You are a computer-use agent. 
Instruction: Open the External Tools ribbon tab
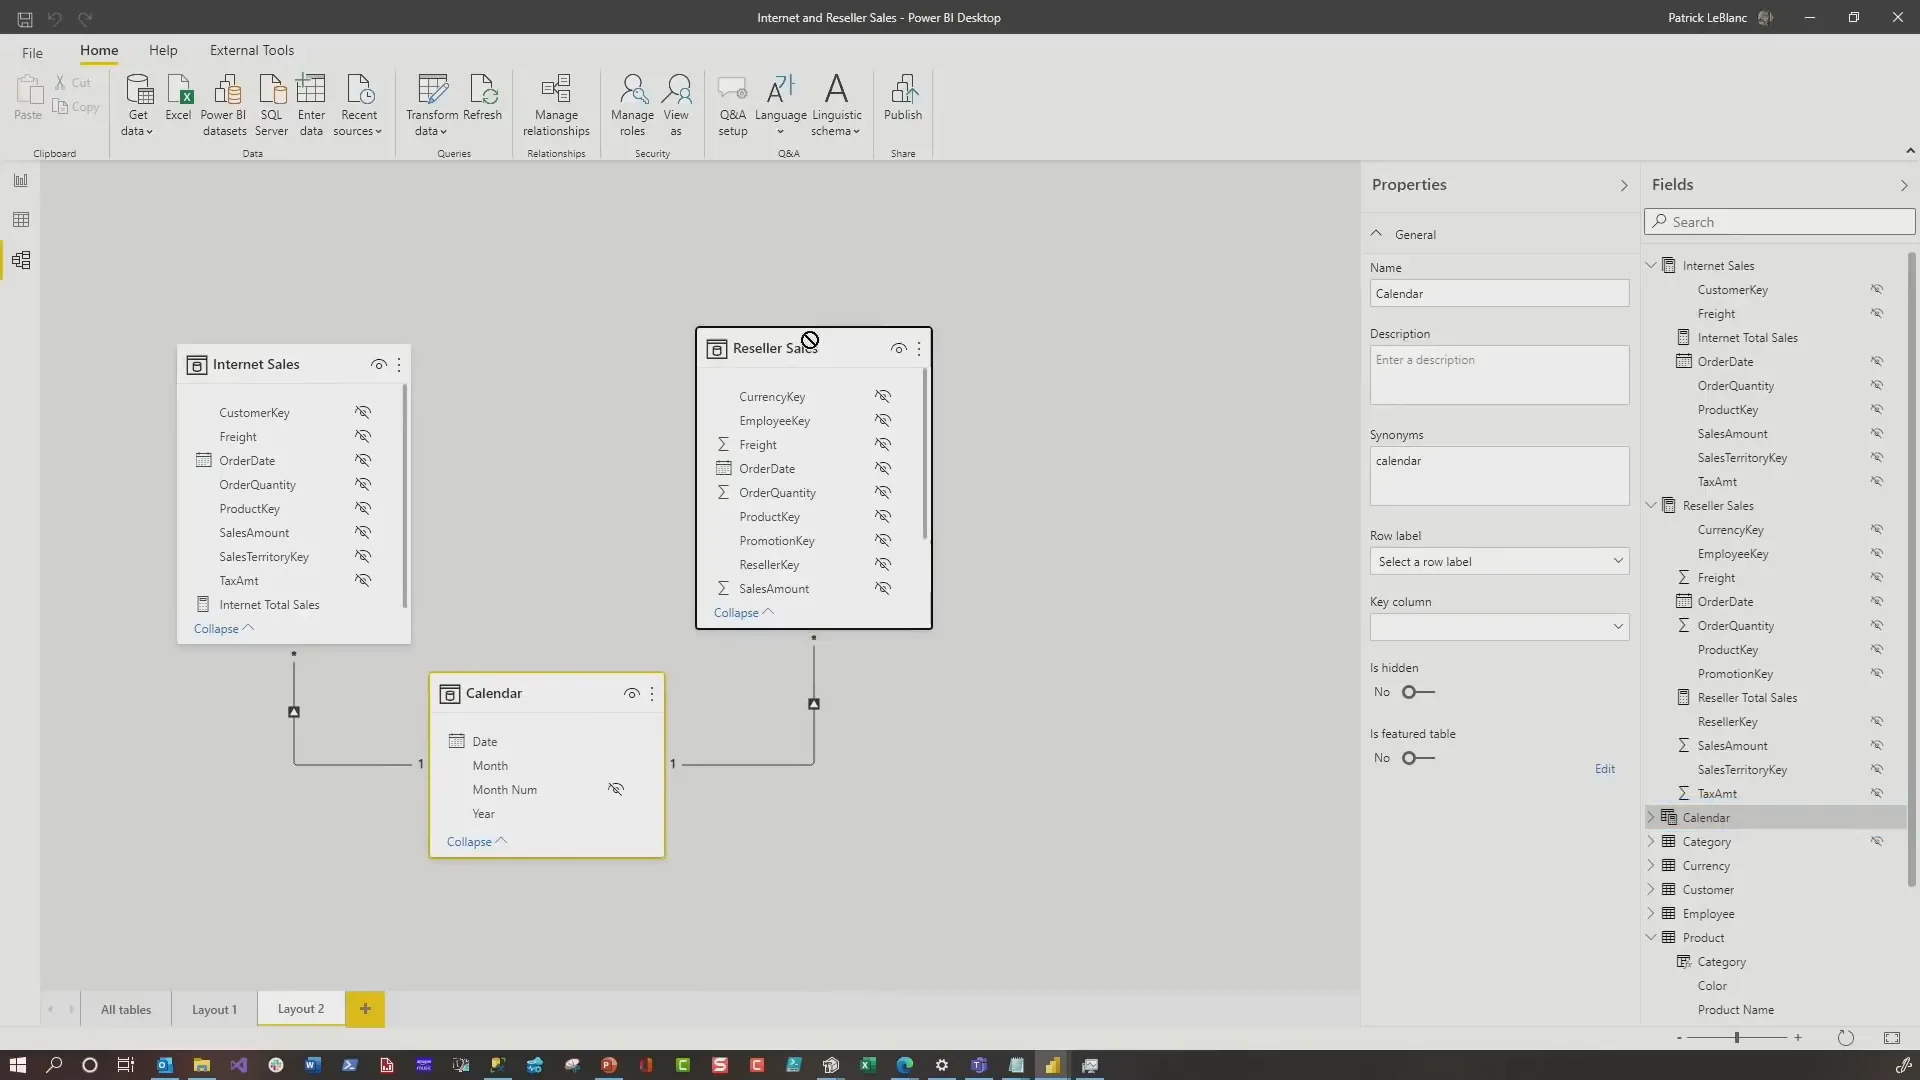click(x=252, y=50)
